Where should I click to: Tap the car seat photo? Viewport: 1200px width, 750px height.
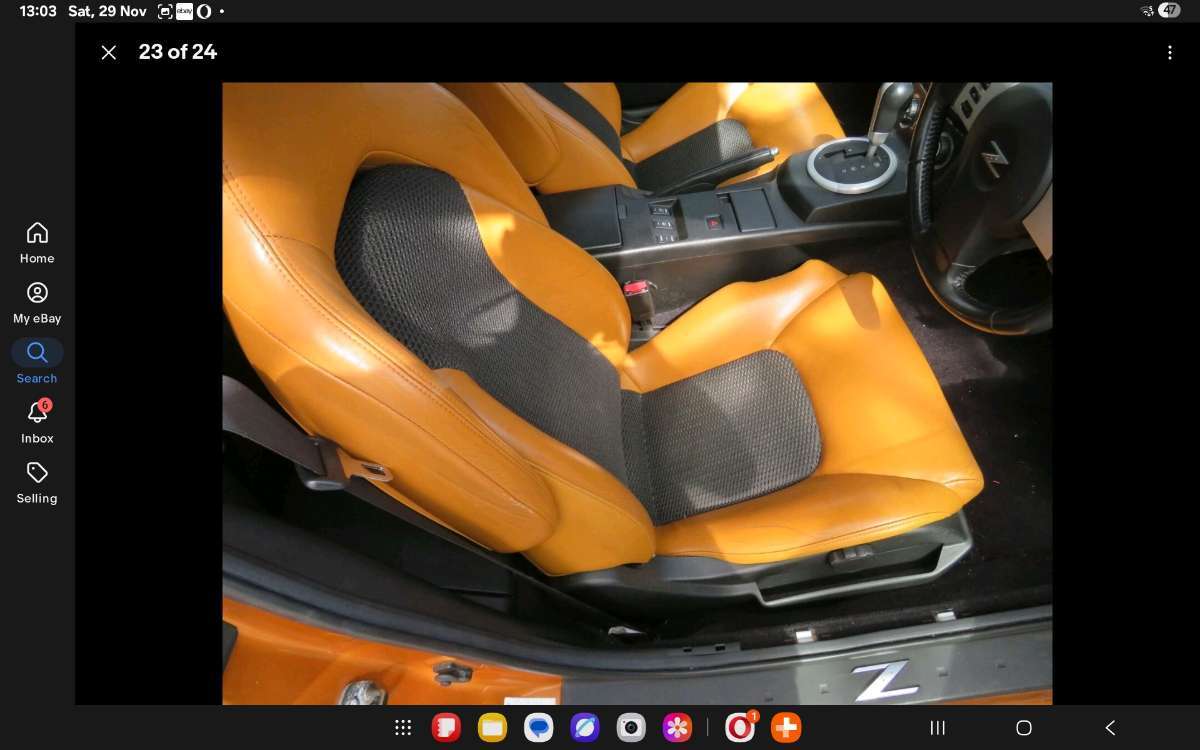pos(636,393)
